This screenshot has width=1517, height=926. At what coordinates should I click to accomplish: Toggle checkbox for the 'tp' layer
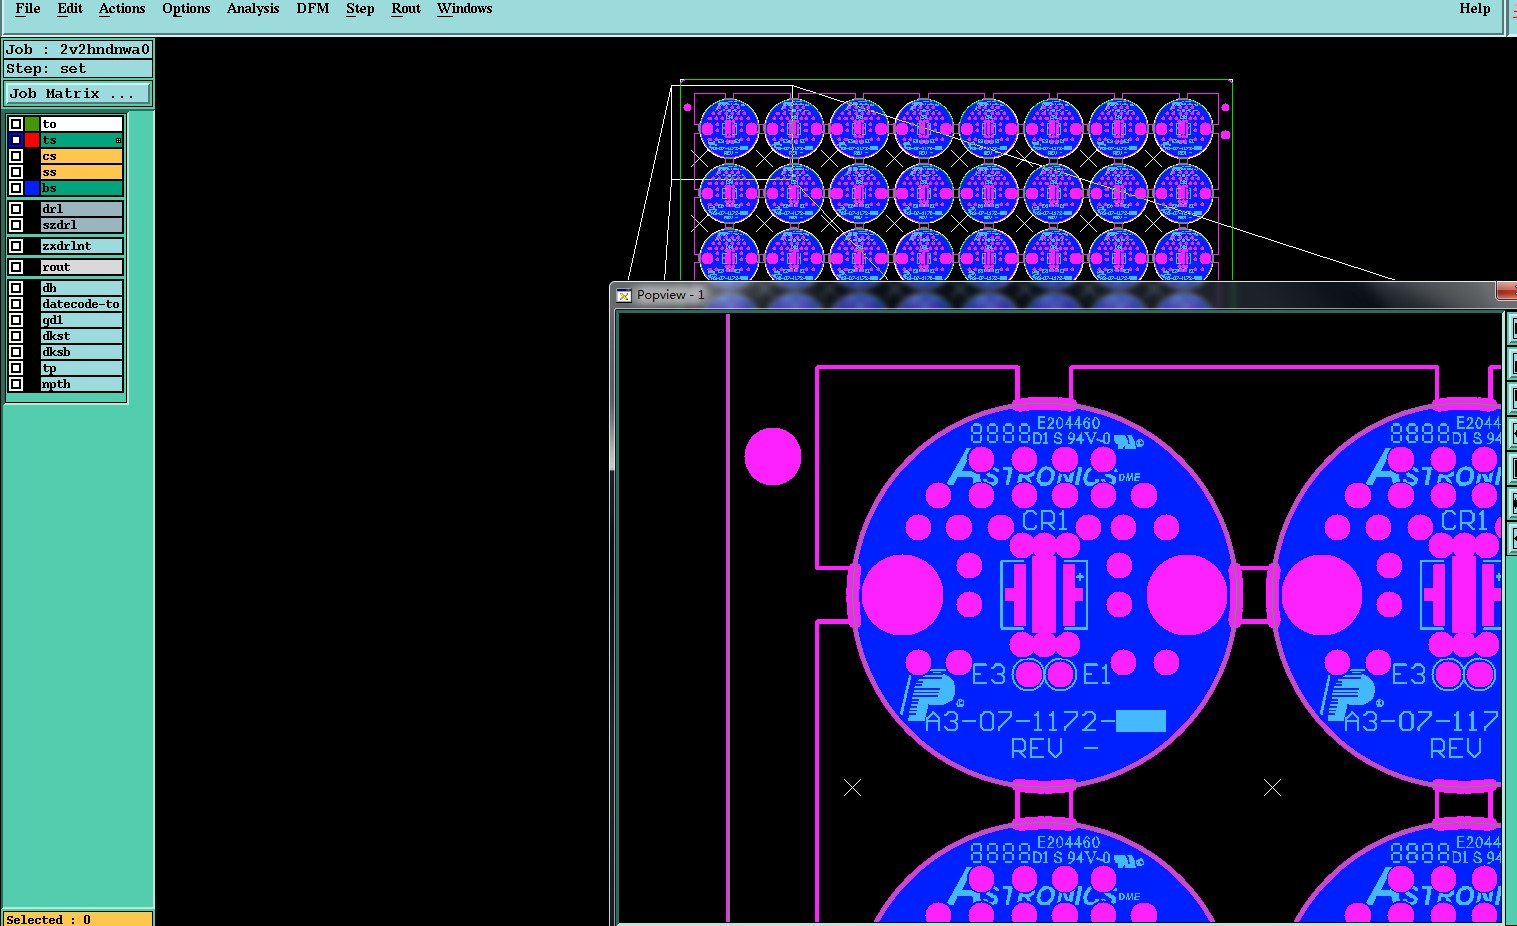point(16,368)
